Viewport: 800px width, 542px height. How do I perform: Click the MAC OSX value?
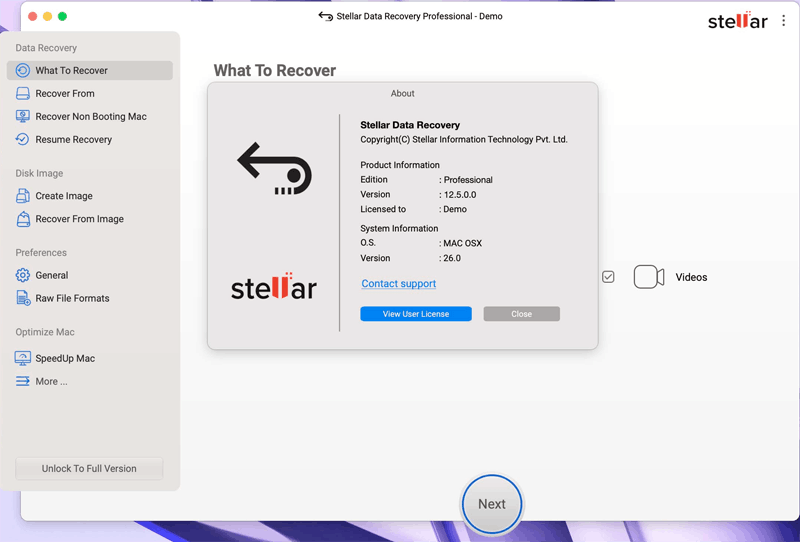(x=461, y=243)
